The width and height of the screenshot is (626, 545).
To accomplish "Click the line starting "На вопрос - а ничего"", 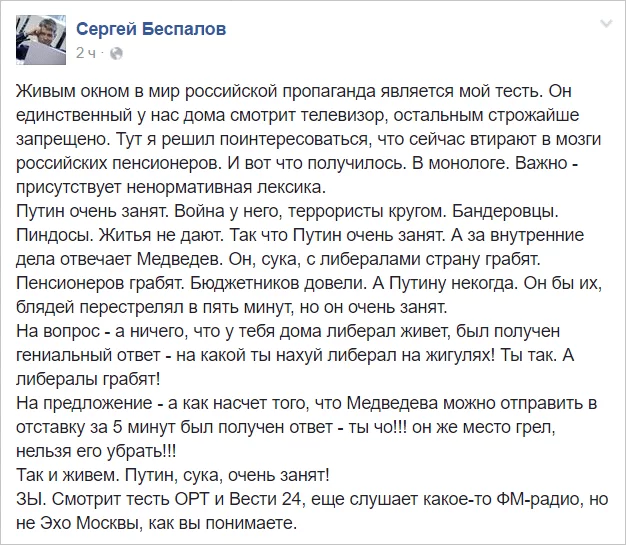I will [287, 331].
